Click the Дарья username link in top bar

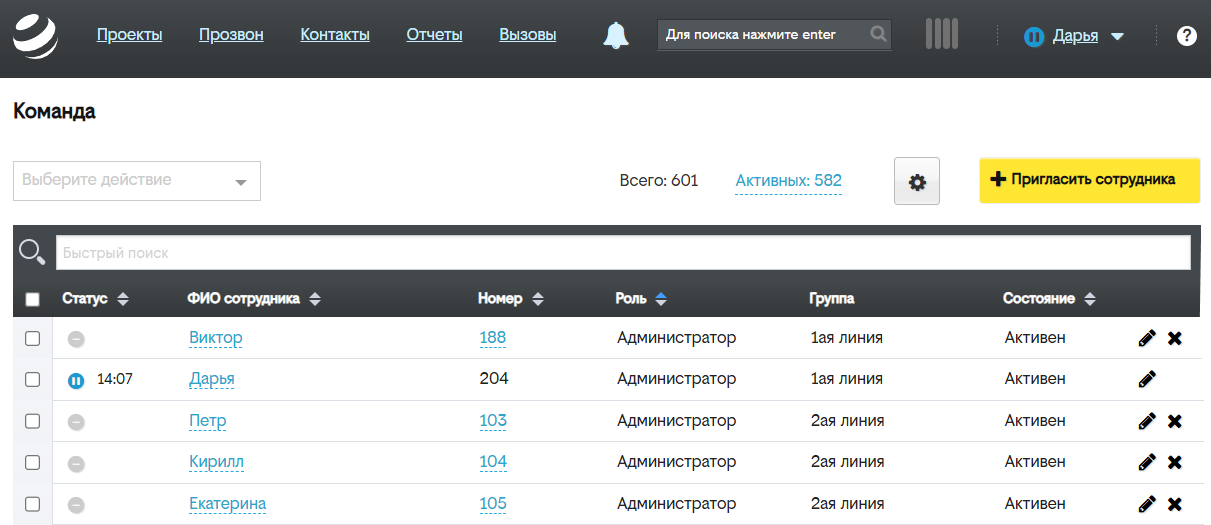(x=1075, y=36)
